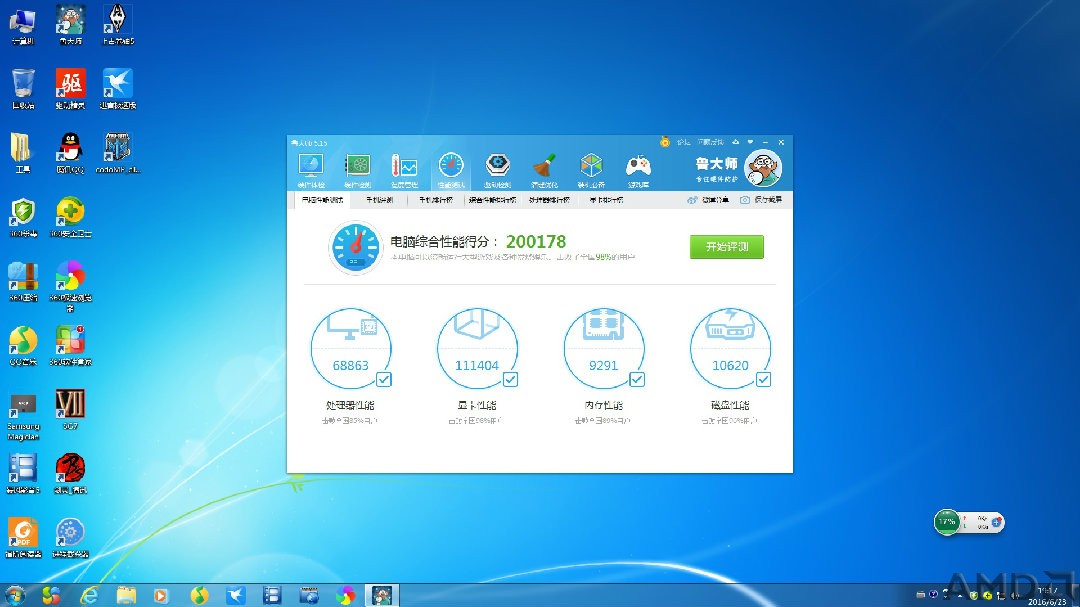Toggle memory score 9291 checkbox
Image resolution: width=1080 pixels, height=607 pixels.
(637, 380)
